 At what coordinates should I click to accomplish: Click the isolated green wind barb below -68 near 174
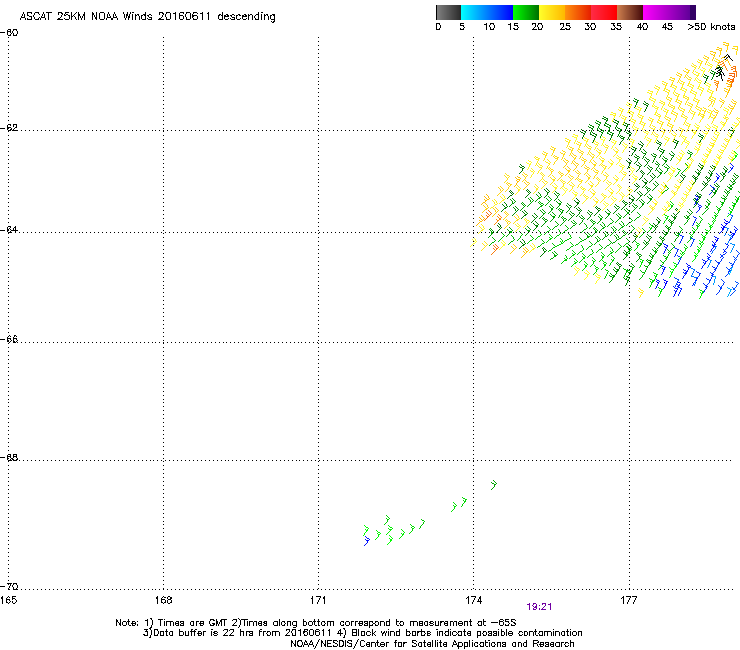(494, 485)
